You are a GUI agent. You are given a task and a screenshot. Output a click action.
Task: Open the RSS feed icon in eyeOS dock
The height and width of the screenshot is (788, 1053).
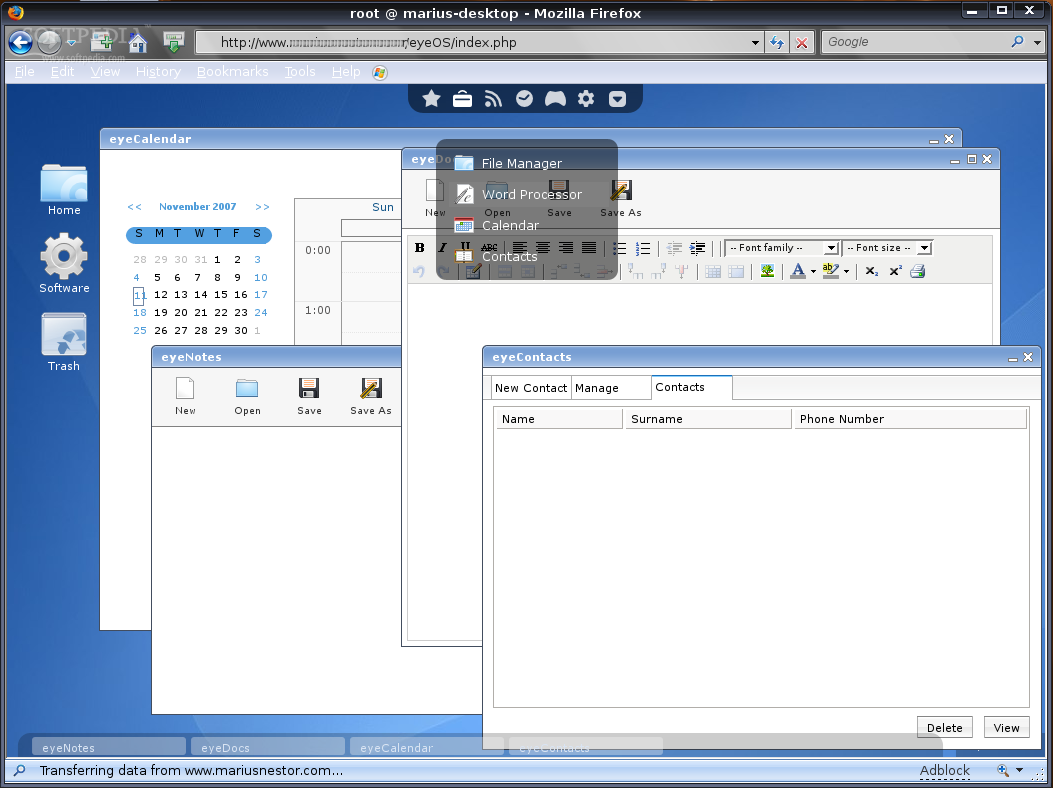(x=493, y=99)
